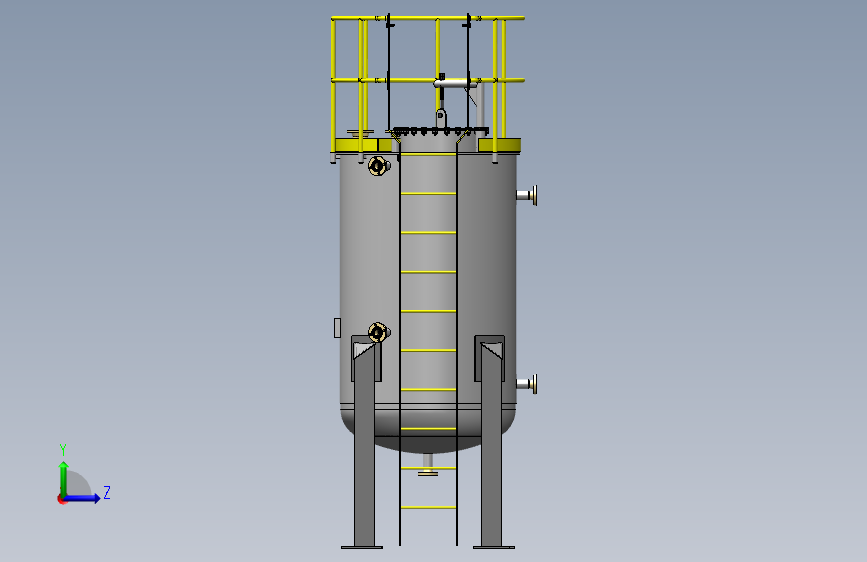This screenshot has width=867, height=562.
Task: Click the left leg's base plate
Action: point(362,548)
